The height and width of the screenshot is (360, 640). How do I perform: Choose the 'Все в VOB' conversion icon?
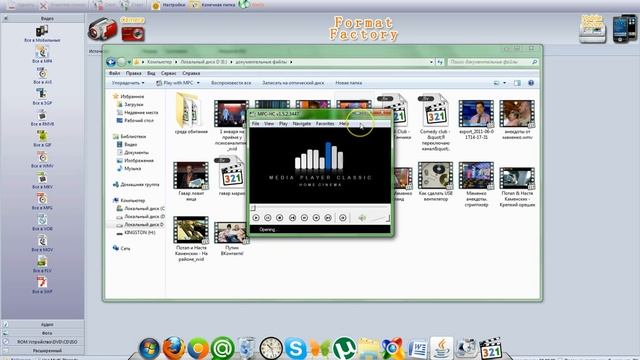click(42, 220)
